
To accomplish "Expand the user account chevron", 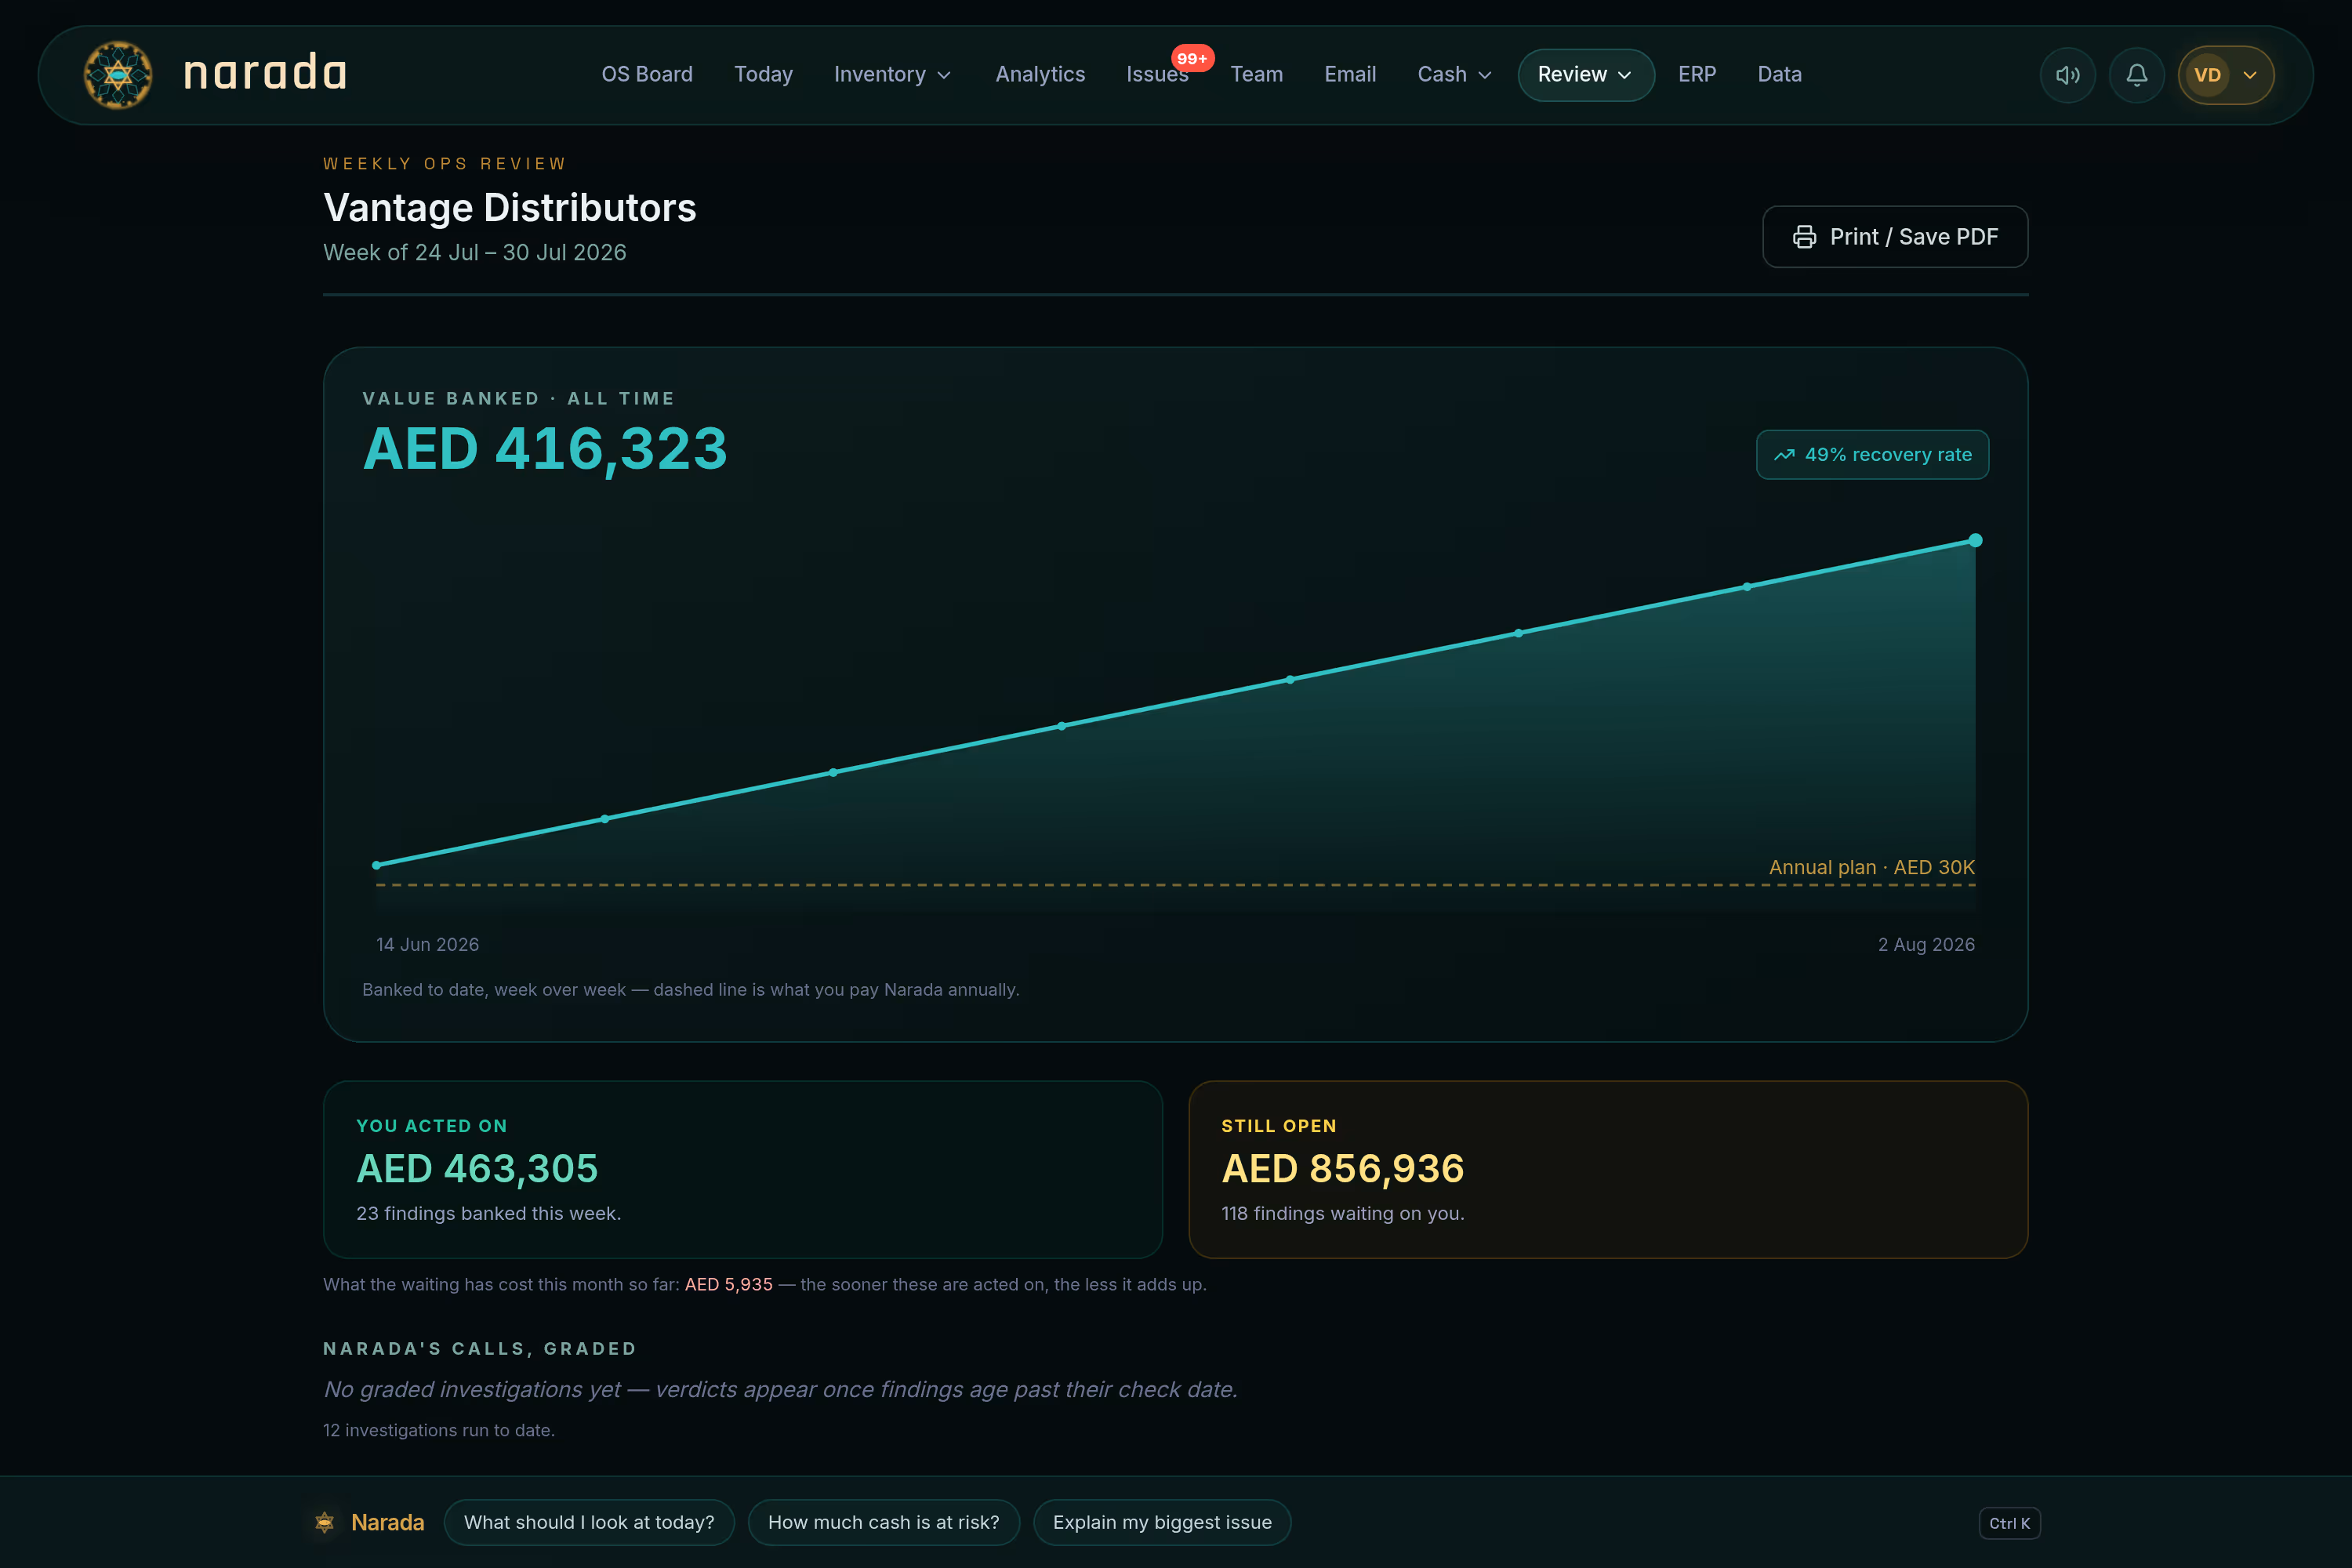I will click(x=2250, y=75).
